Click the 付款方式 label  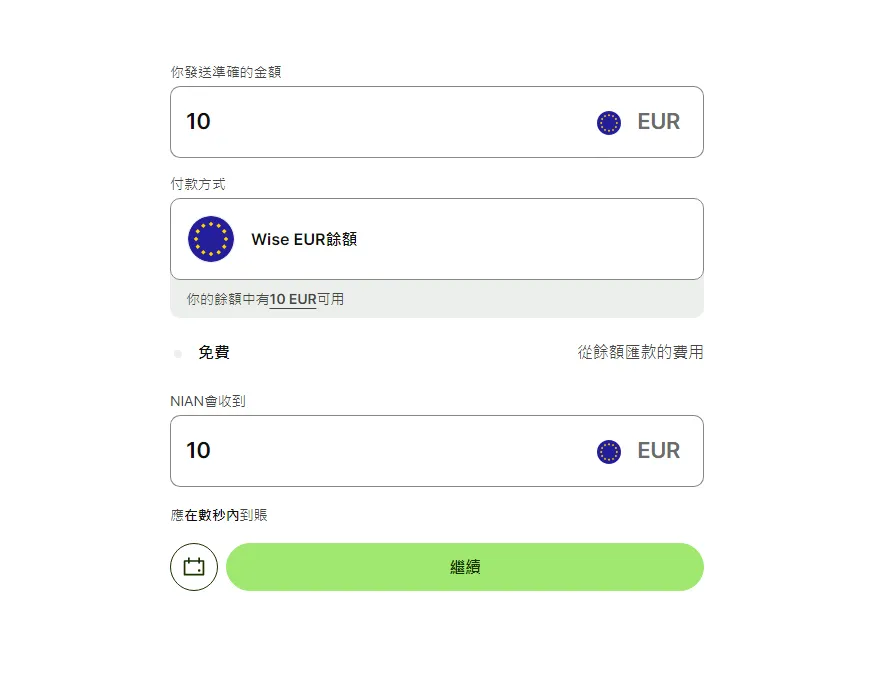pos(198,184)
